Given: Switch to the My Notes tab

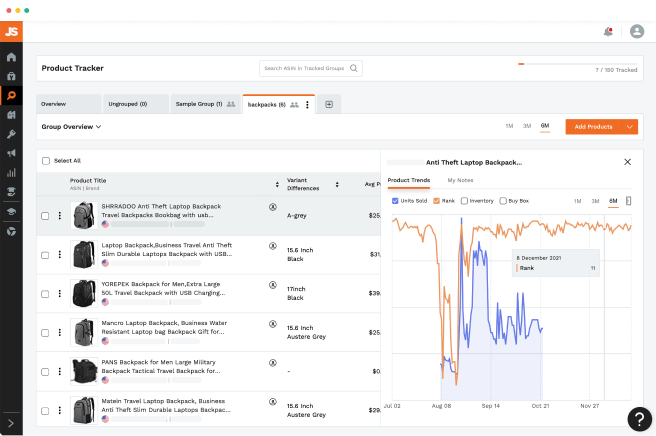Looking at the screenshot, I should click(x=460, y=180).
